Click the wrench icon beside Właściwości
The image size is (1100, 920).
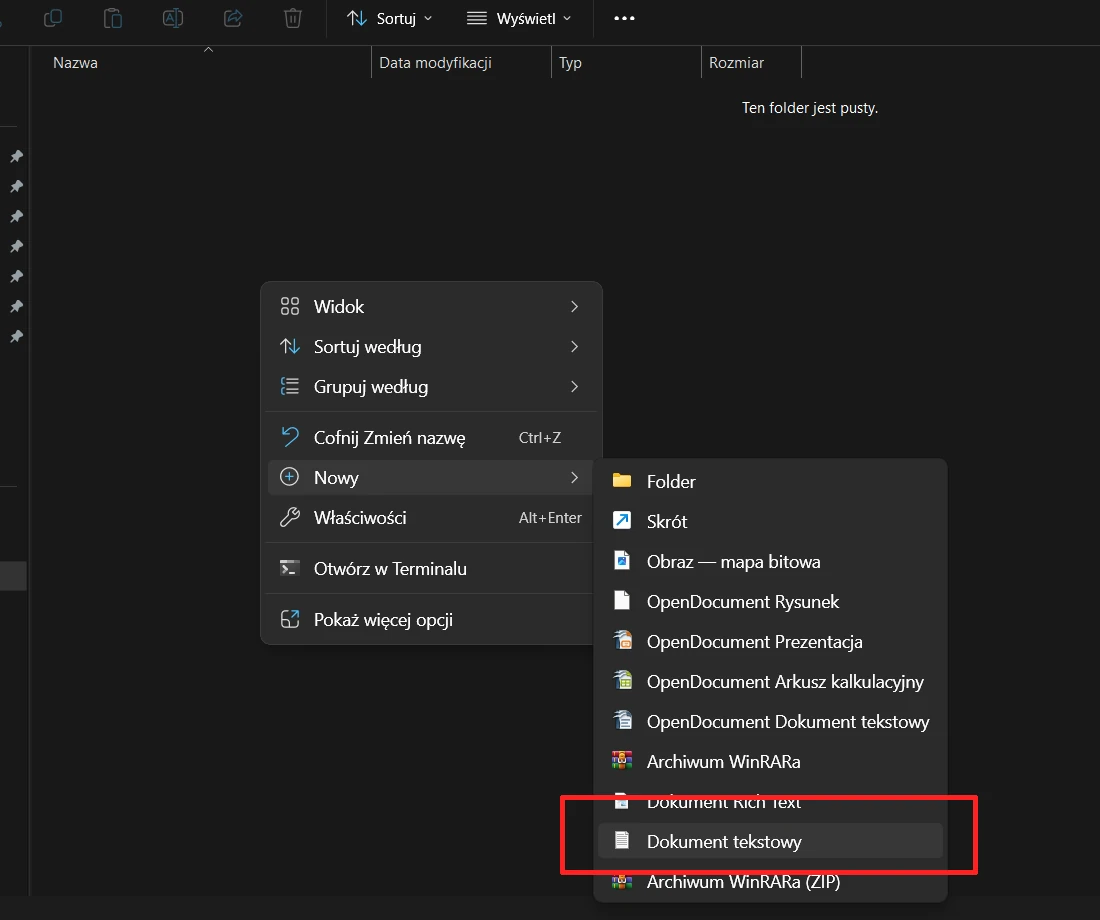290,517
